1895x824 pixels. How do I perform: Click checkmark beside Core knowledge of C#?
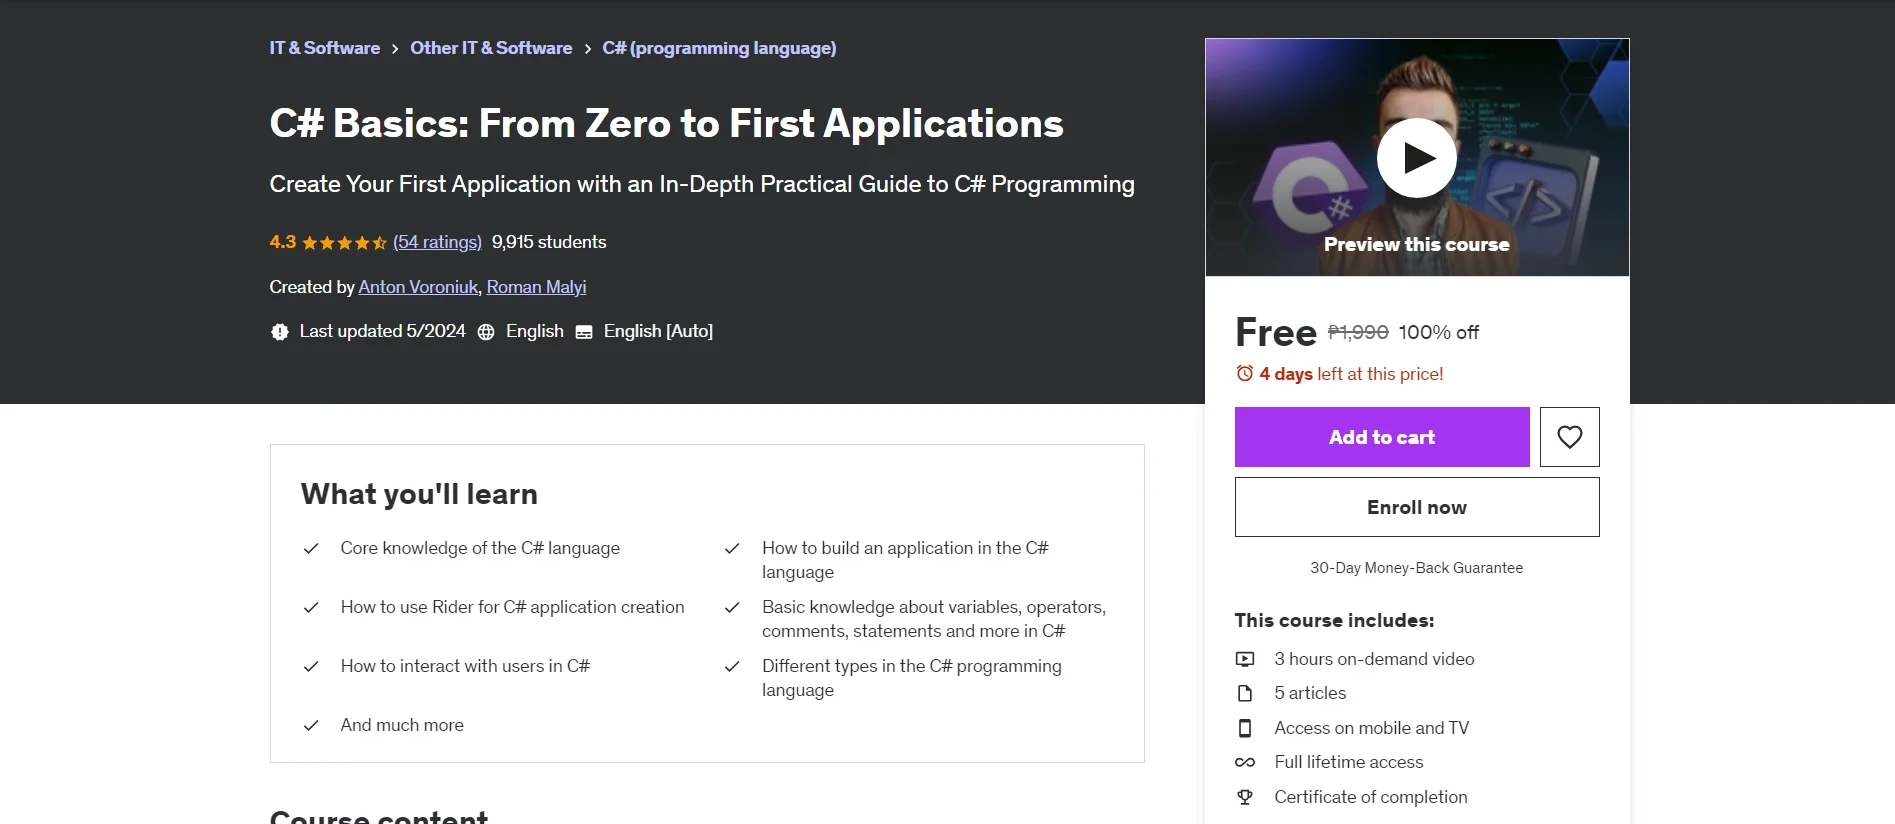pyautogui.click(x=311, y=549)
